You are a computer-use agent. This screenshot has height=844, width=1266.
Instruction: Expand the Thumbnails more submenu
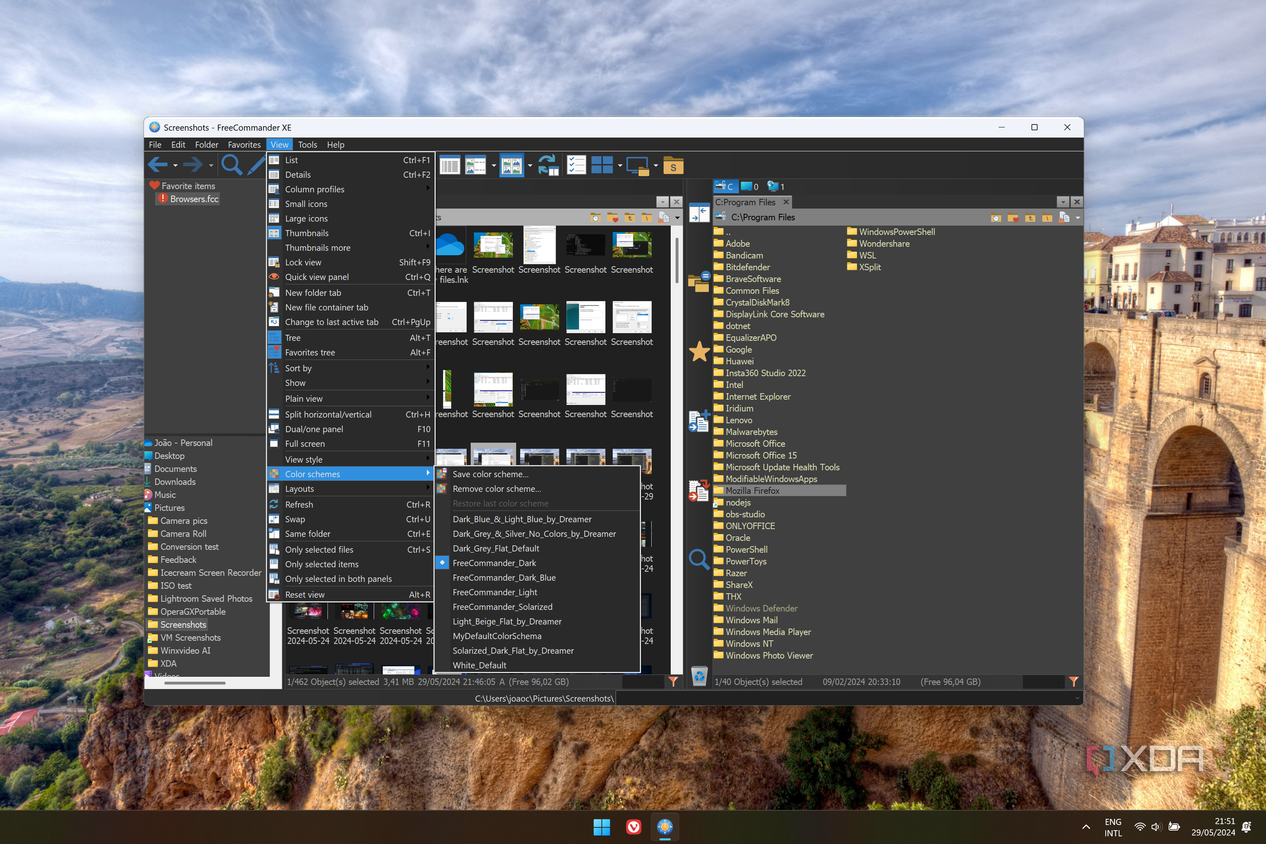pos(350,248)
